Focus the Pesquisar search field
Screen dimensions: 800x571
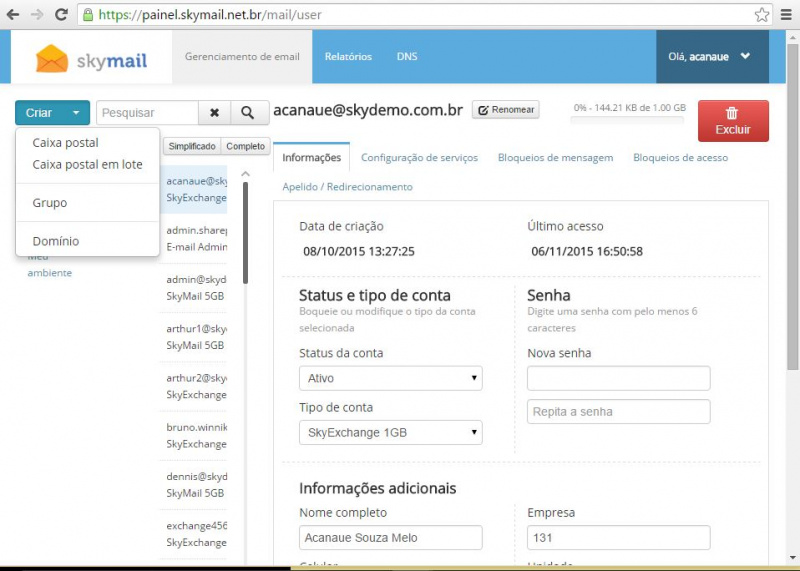(147, 113)
